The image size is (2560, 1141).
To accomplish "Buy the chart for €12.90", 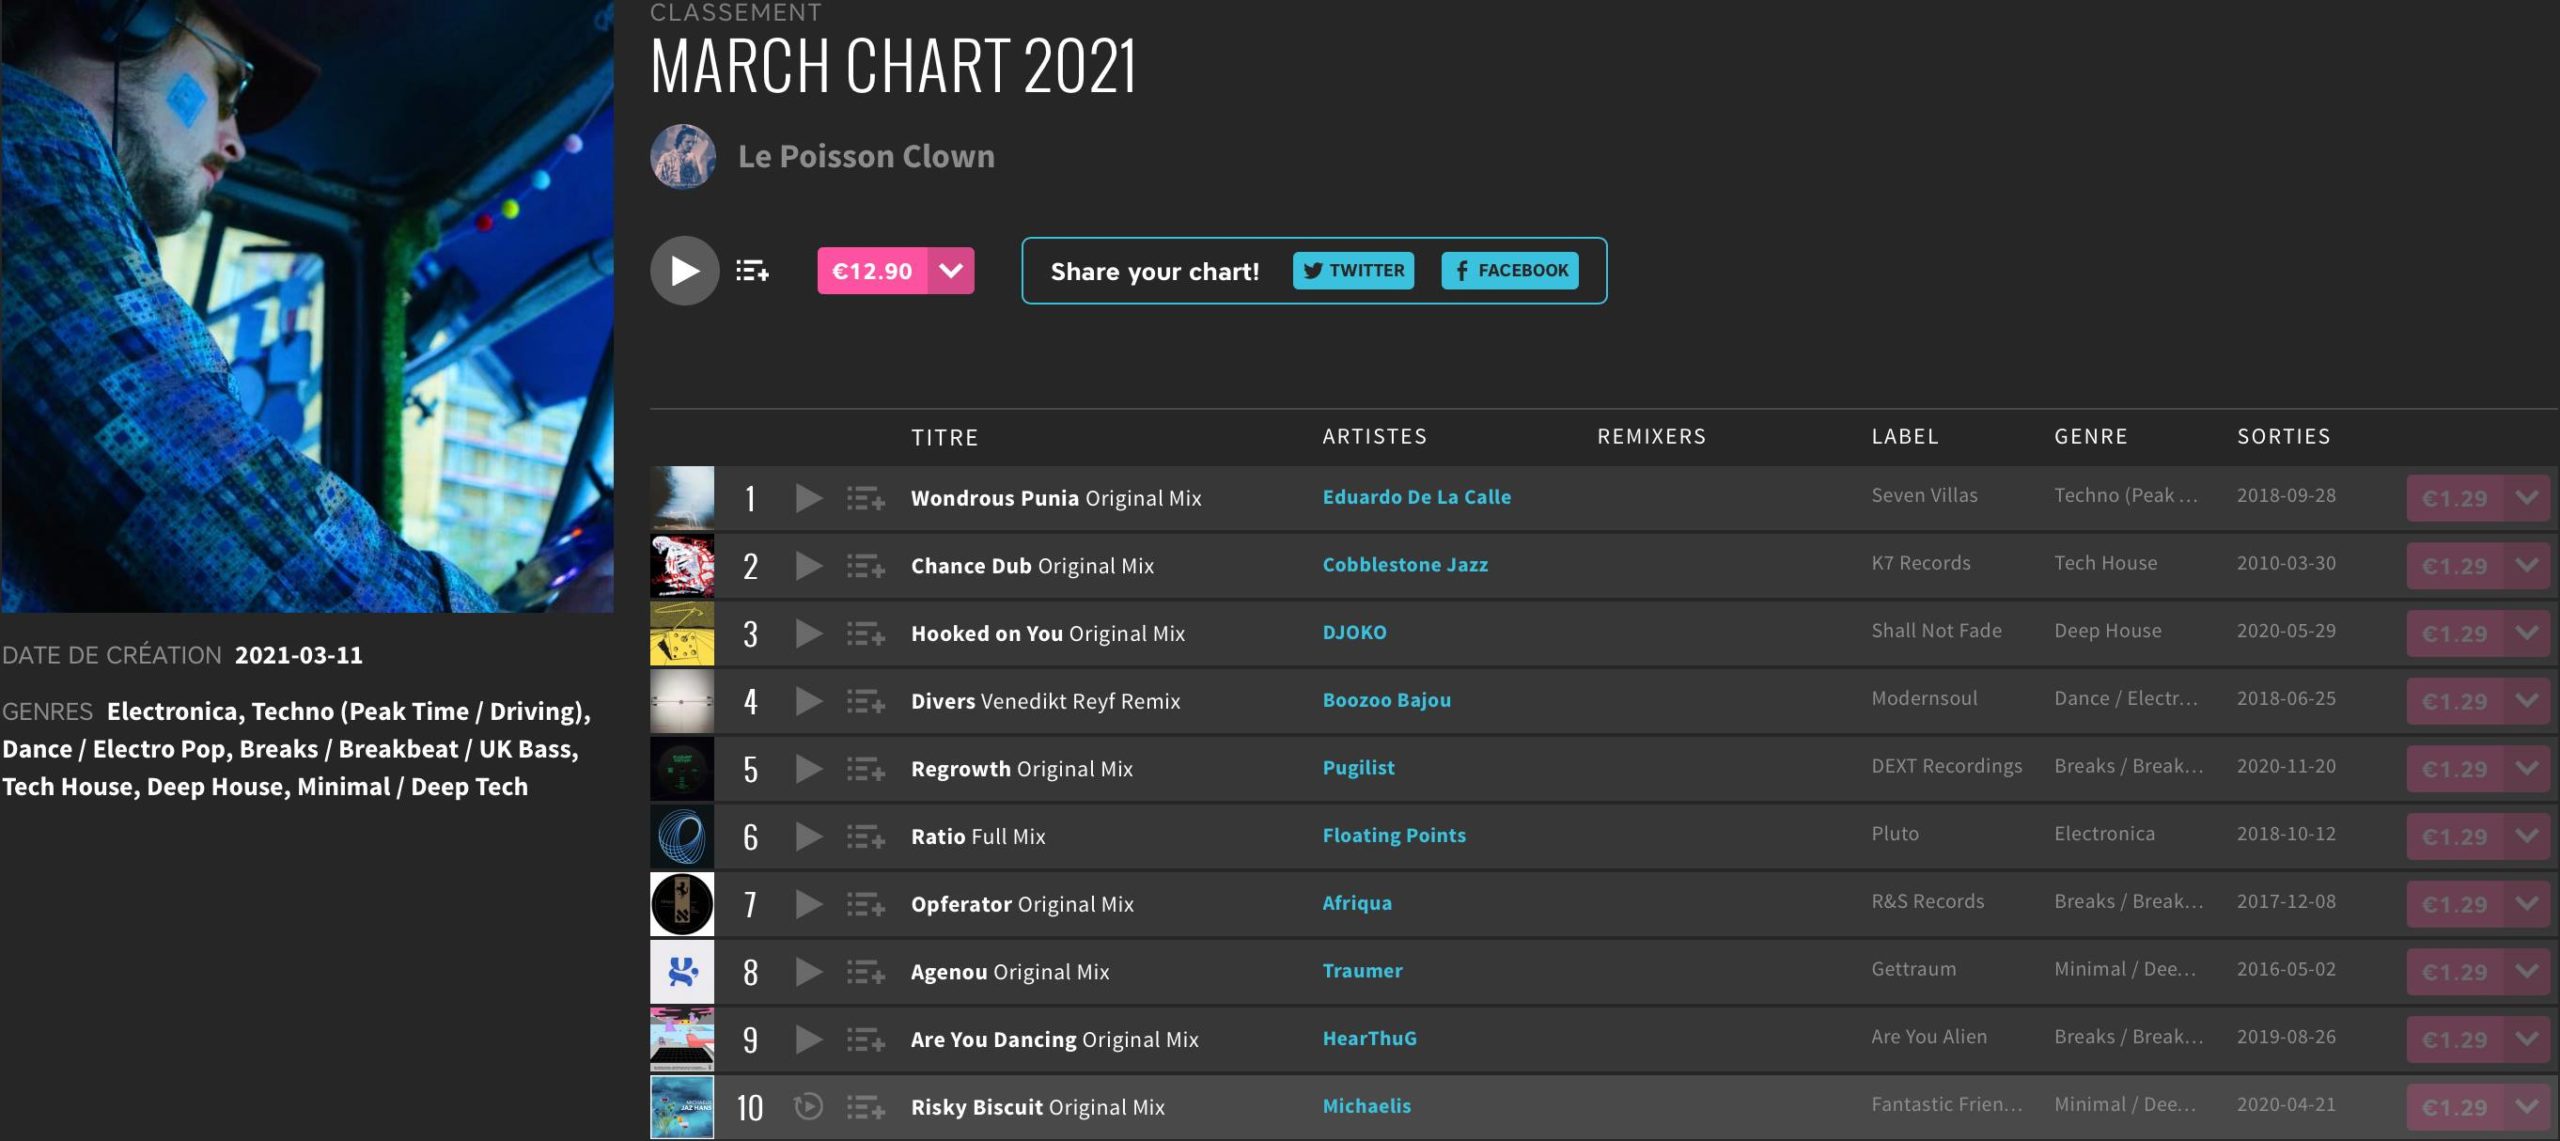I will (872, 270).
